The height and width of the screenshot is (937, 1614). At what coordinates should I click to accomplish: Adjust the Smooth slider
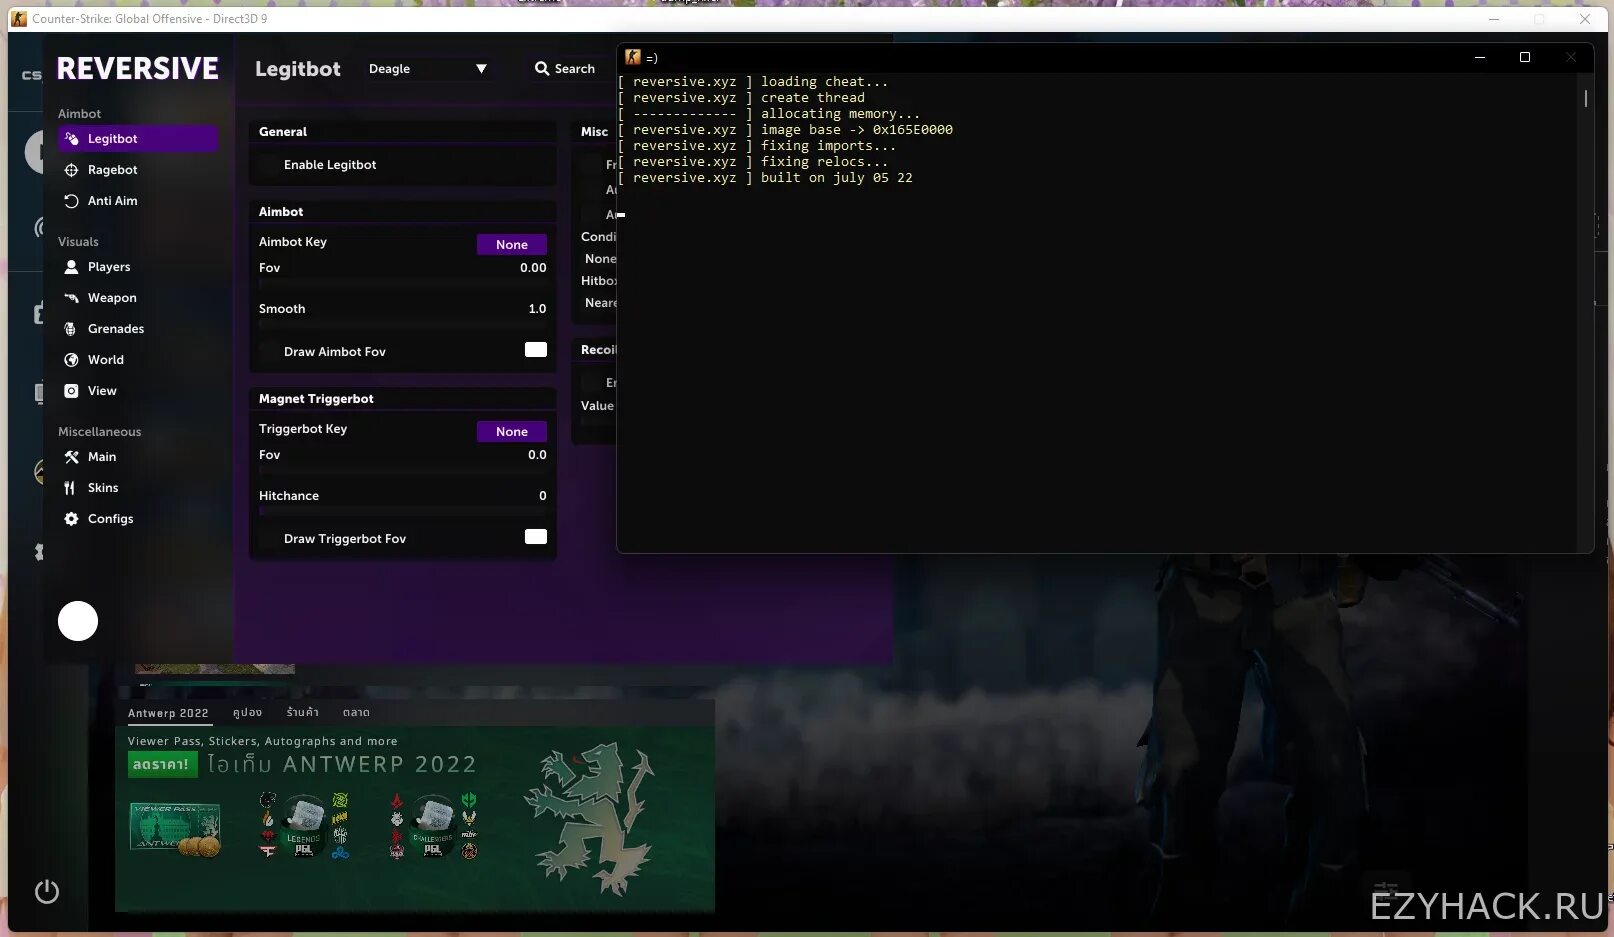click(x=403, y=325)
